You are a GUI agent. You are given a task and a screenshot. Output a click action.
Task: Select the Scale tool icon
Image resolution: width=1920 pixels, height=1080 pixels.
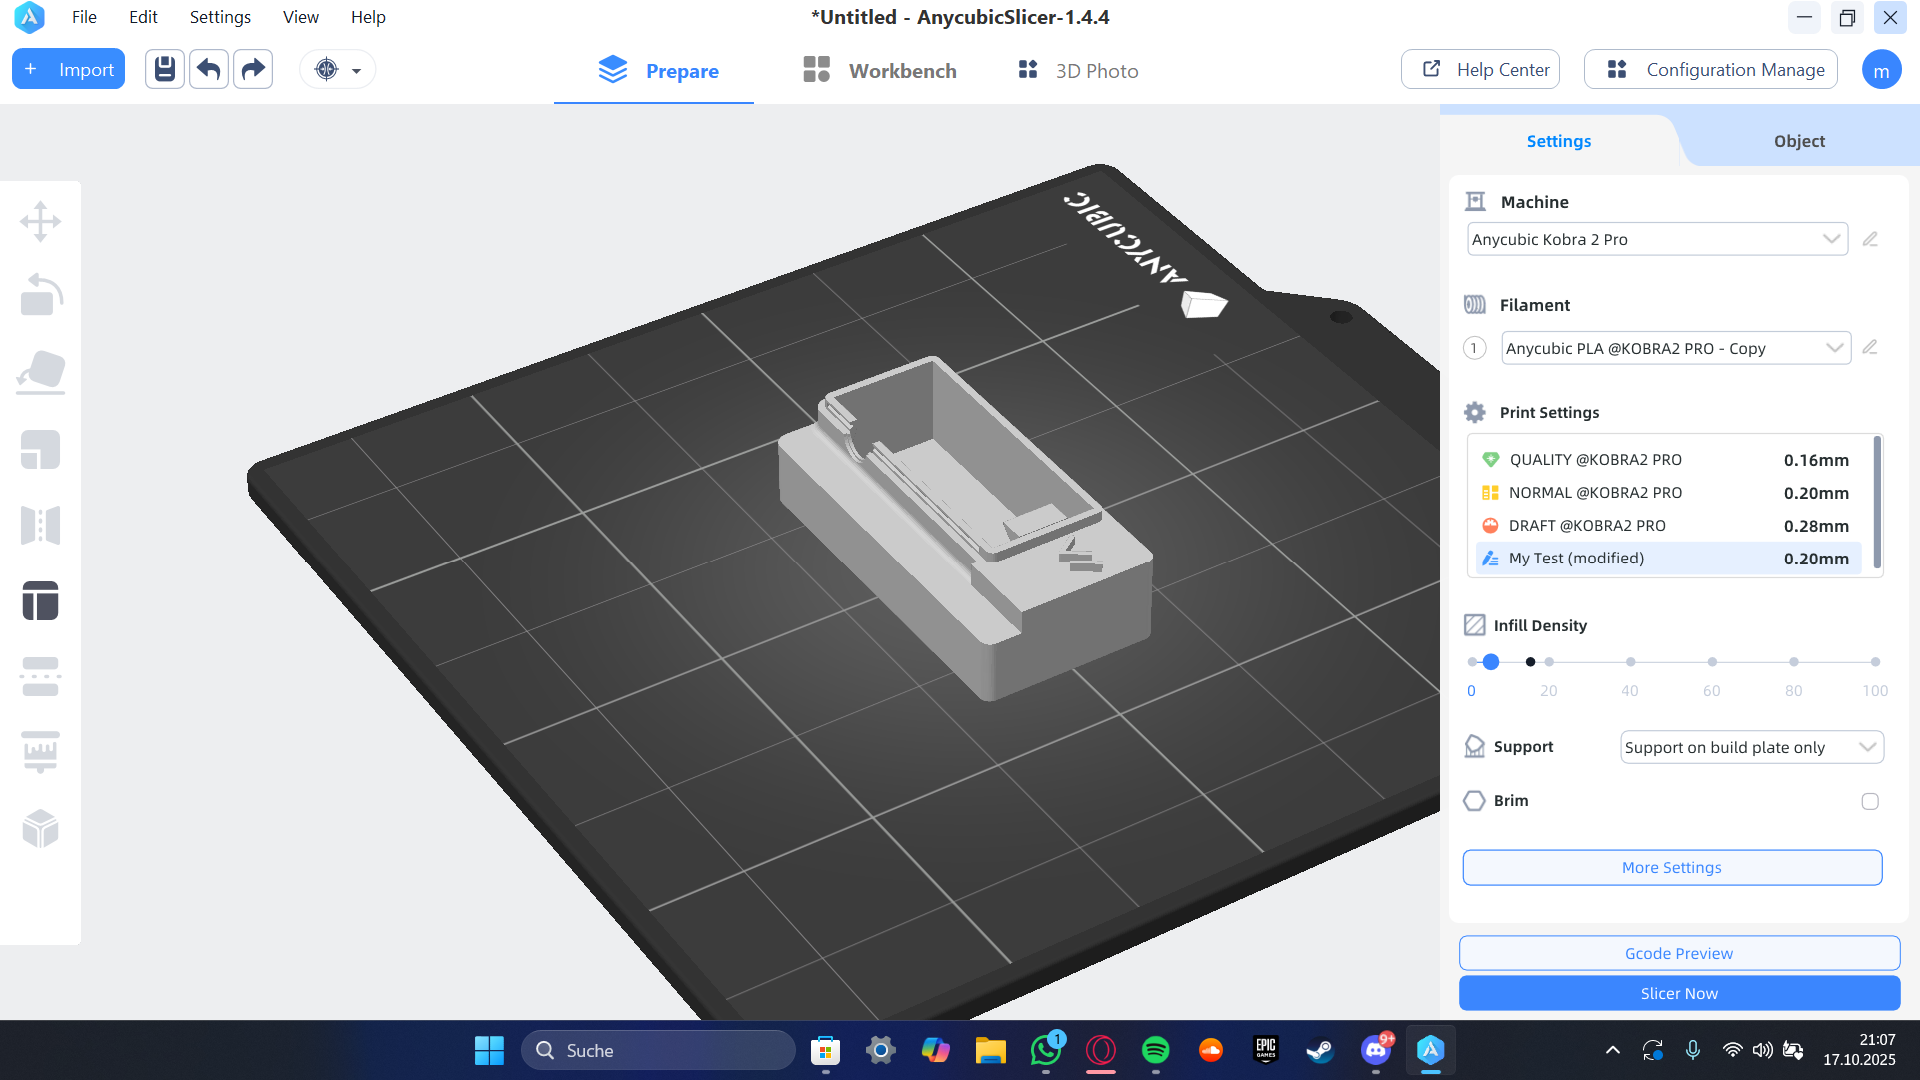(x=41, y=450)
